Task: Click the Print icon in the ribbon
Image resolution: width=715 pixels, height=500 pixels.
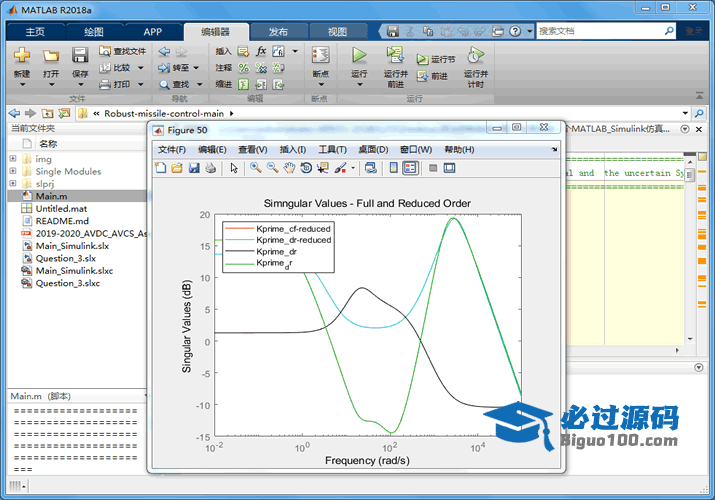Action: (105, 84)
